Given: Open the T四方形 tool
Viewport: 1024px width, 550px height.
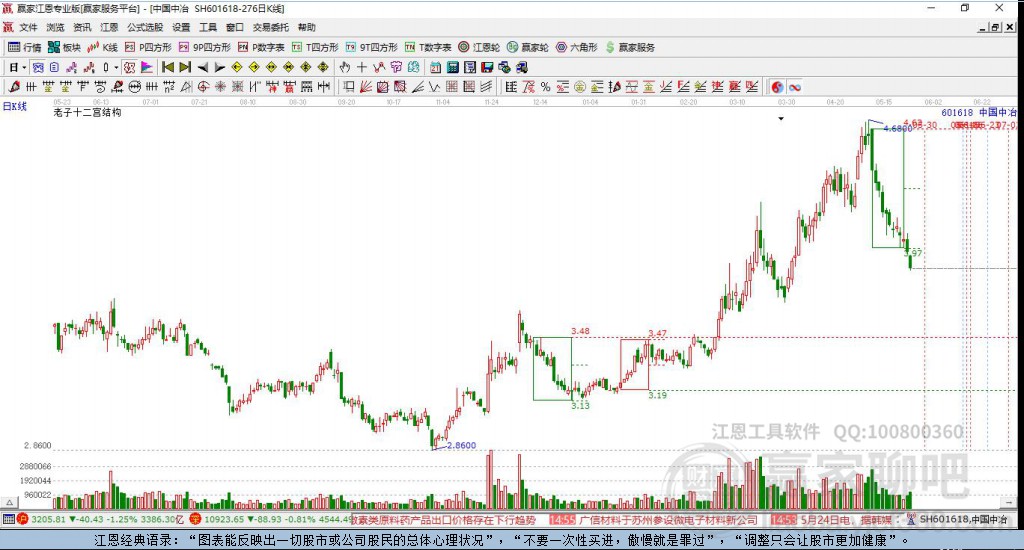Looking at the screenshot, I should pos(315,48).
